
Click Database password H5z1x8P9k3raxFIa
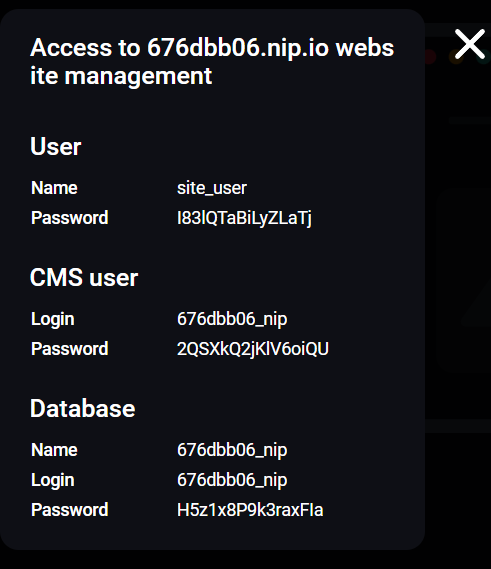(x=250, y=510)
